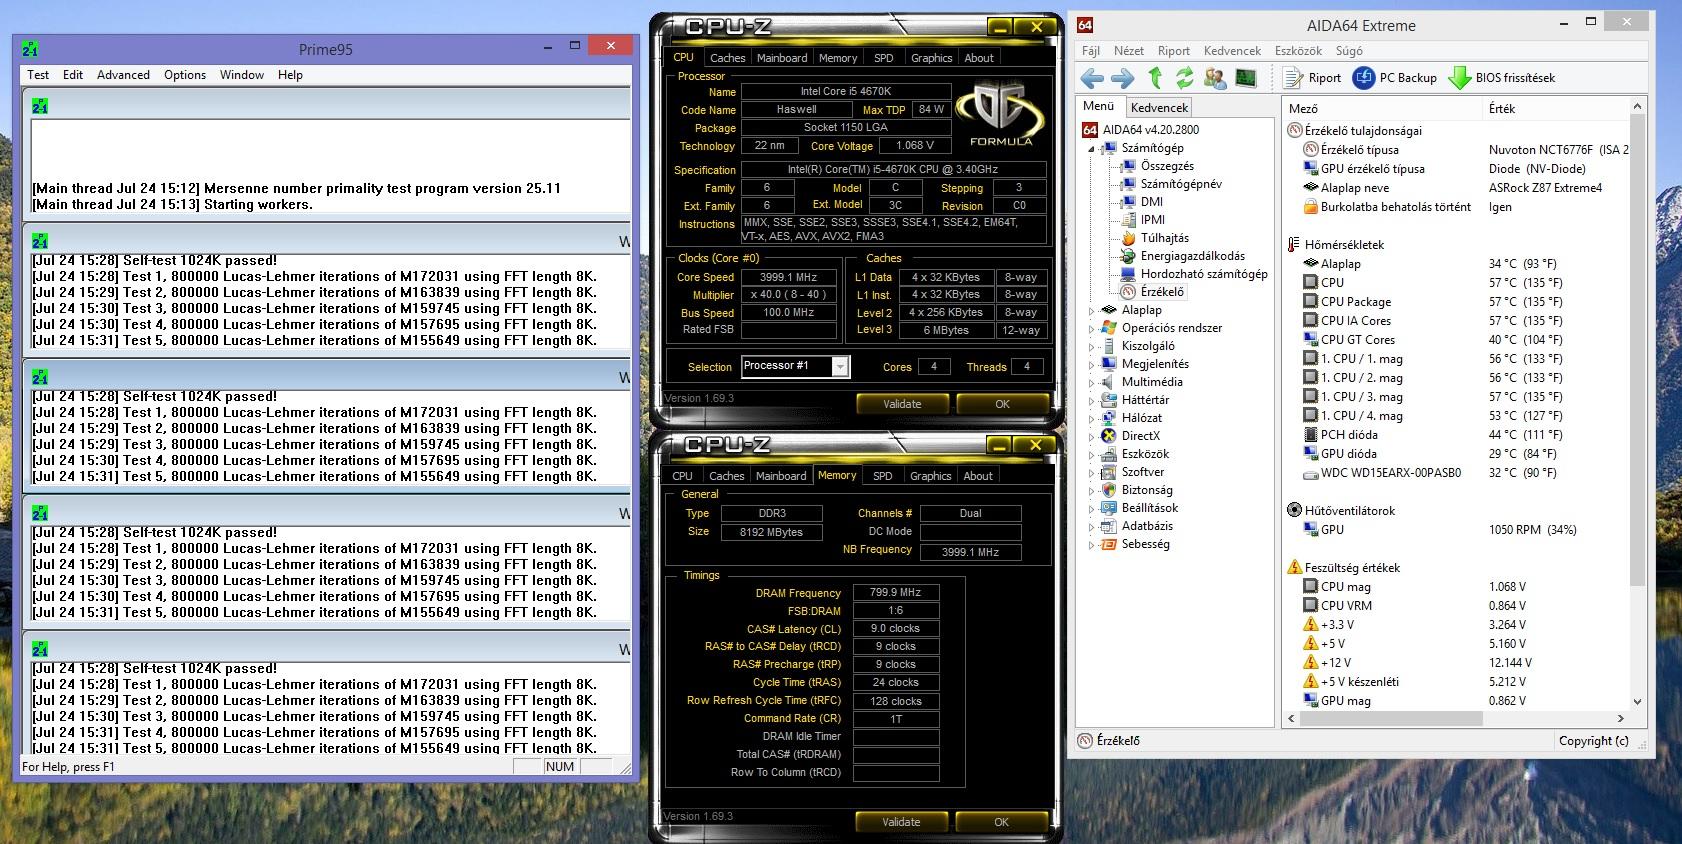
Task: Click OK in lower CPU-Z memory window
Action: point(1001,822)
